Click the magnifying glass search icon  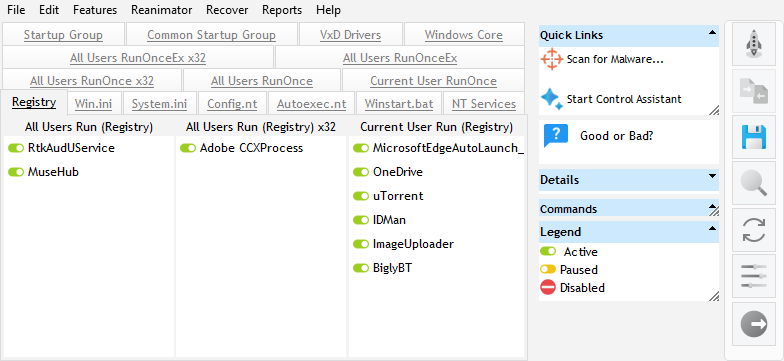click(x=754, y=184)
